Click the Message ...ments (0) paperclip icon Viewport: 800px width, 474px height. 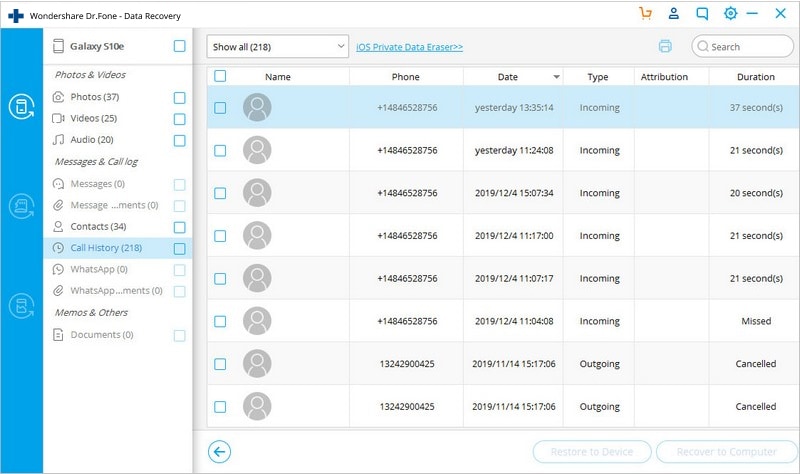pyautogui.click(x=58, y=205)
